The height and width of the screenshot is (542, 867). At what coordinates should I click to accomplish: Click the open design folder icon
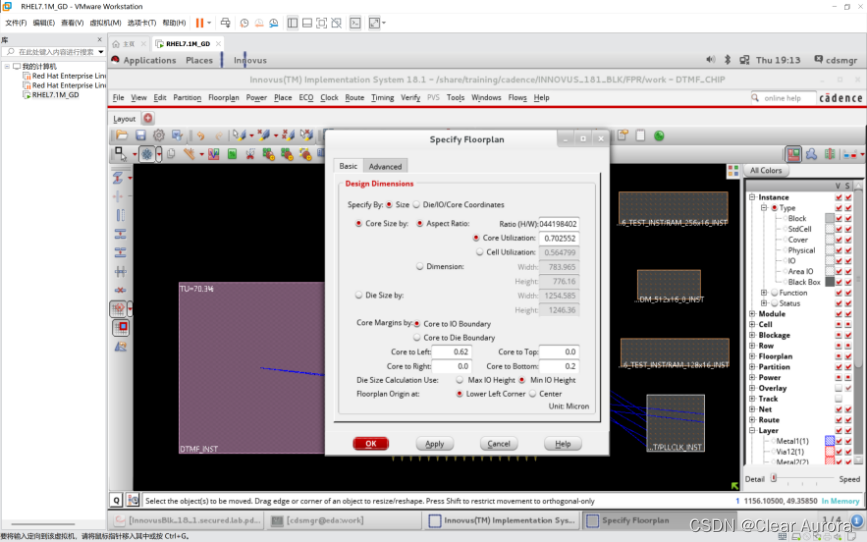tap(122, 136)
